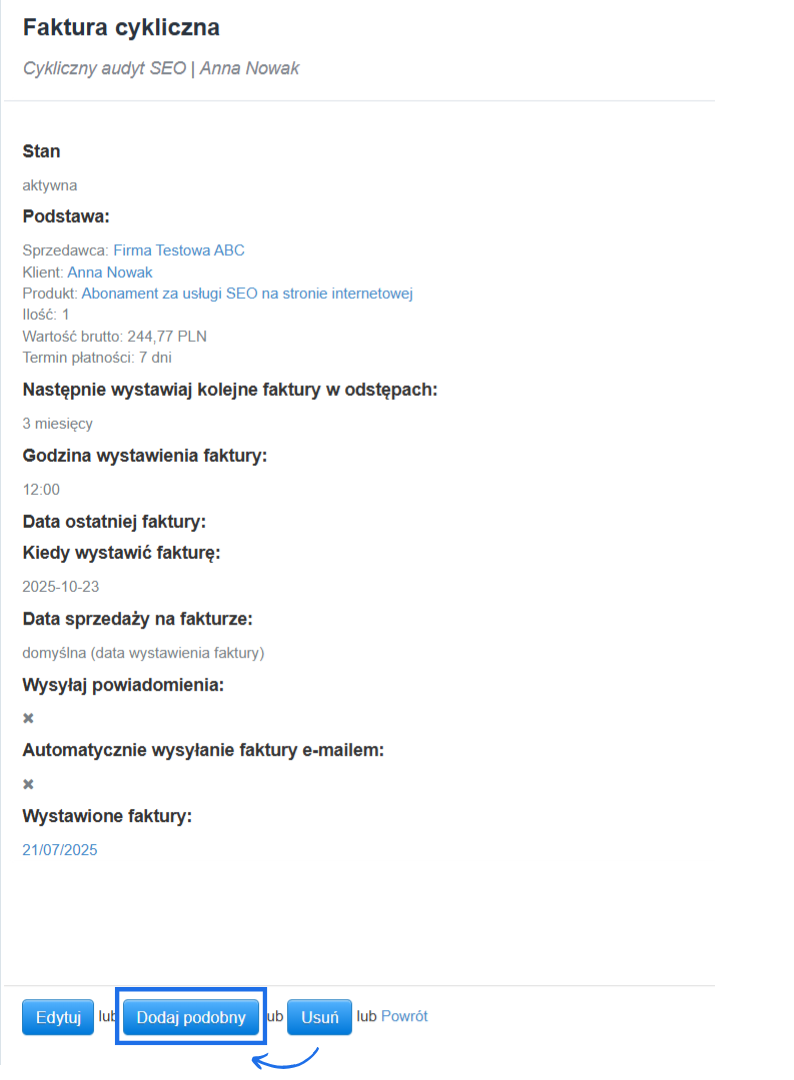Click the interval value 3 miesięcy
794x1080 pixels.
tap(58, 423)
